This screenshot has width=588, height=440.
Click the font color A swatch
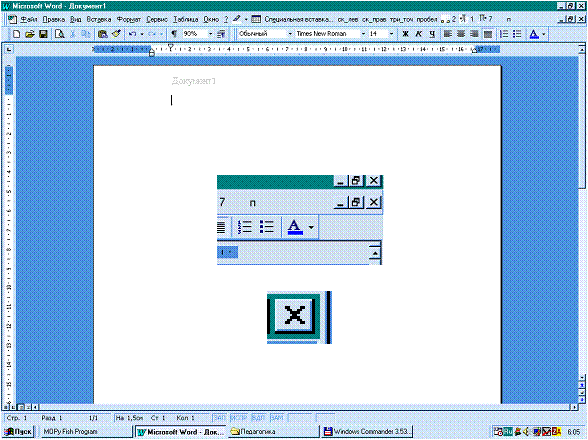pos(534,34)
